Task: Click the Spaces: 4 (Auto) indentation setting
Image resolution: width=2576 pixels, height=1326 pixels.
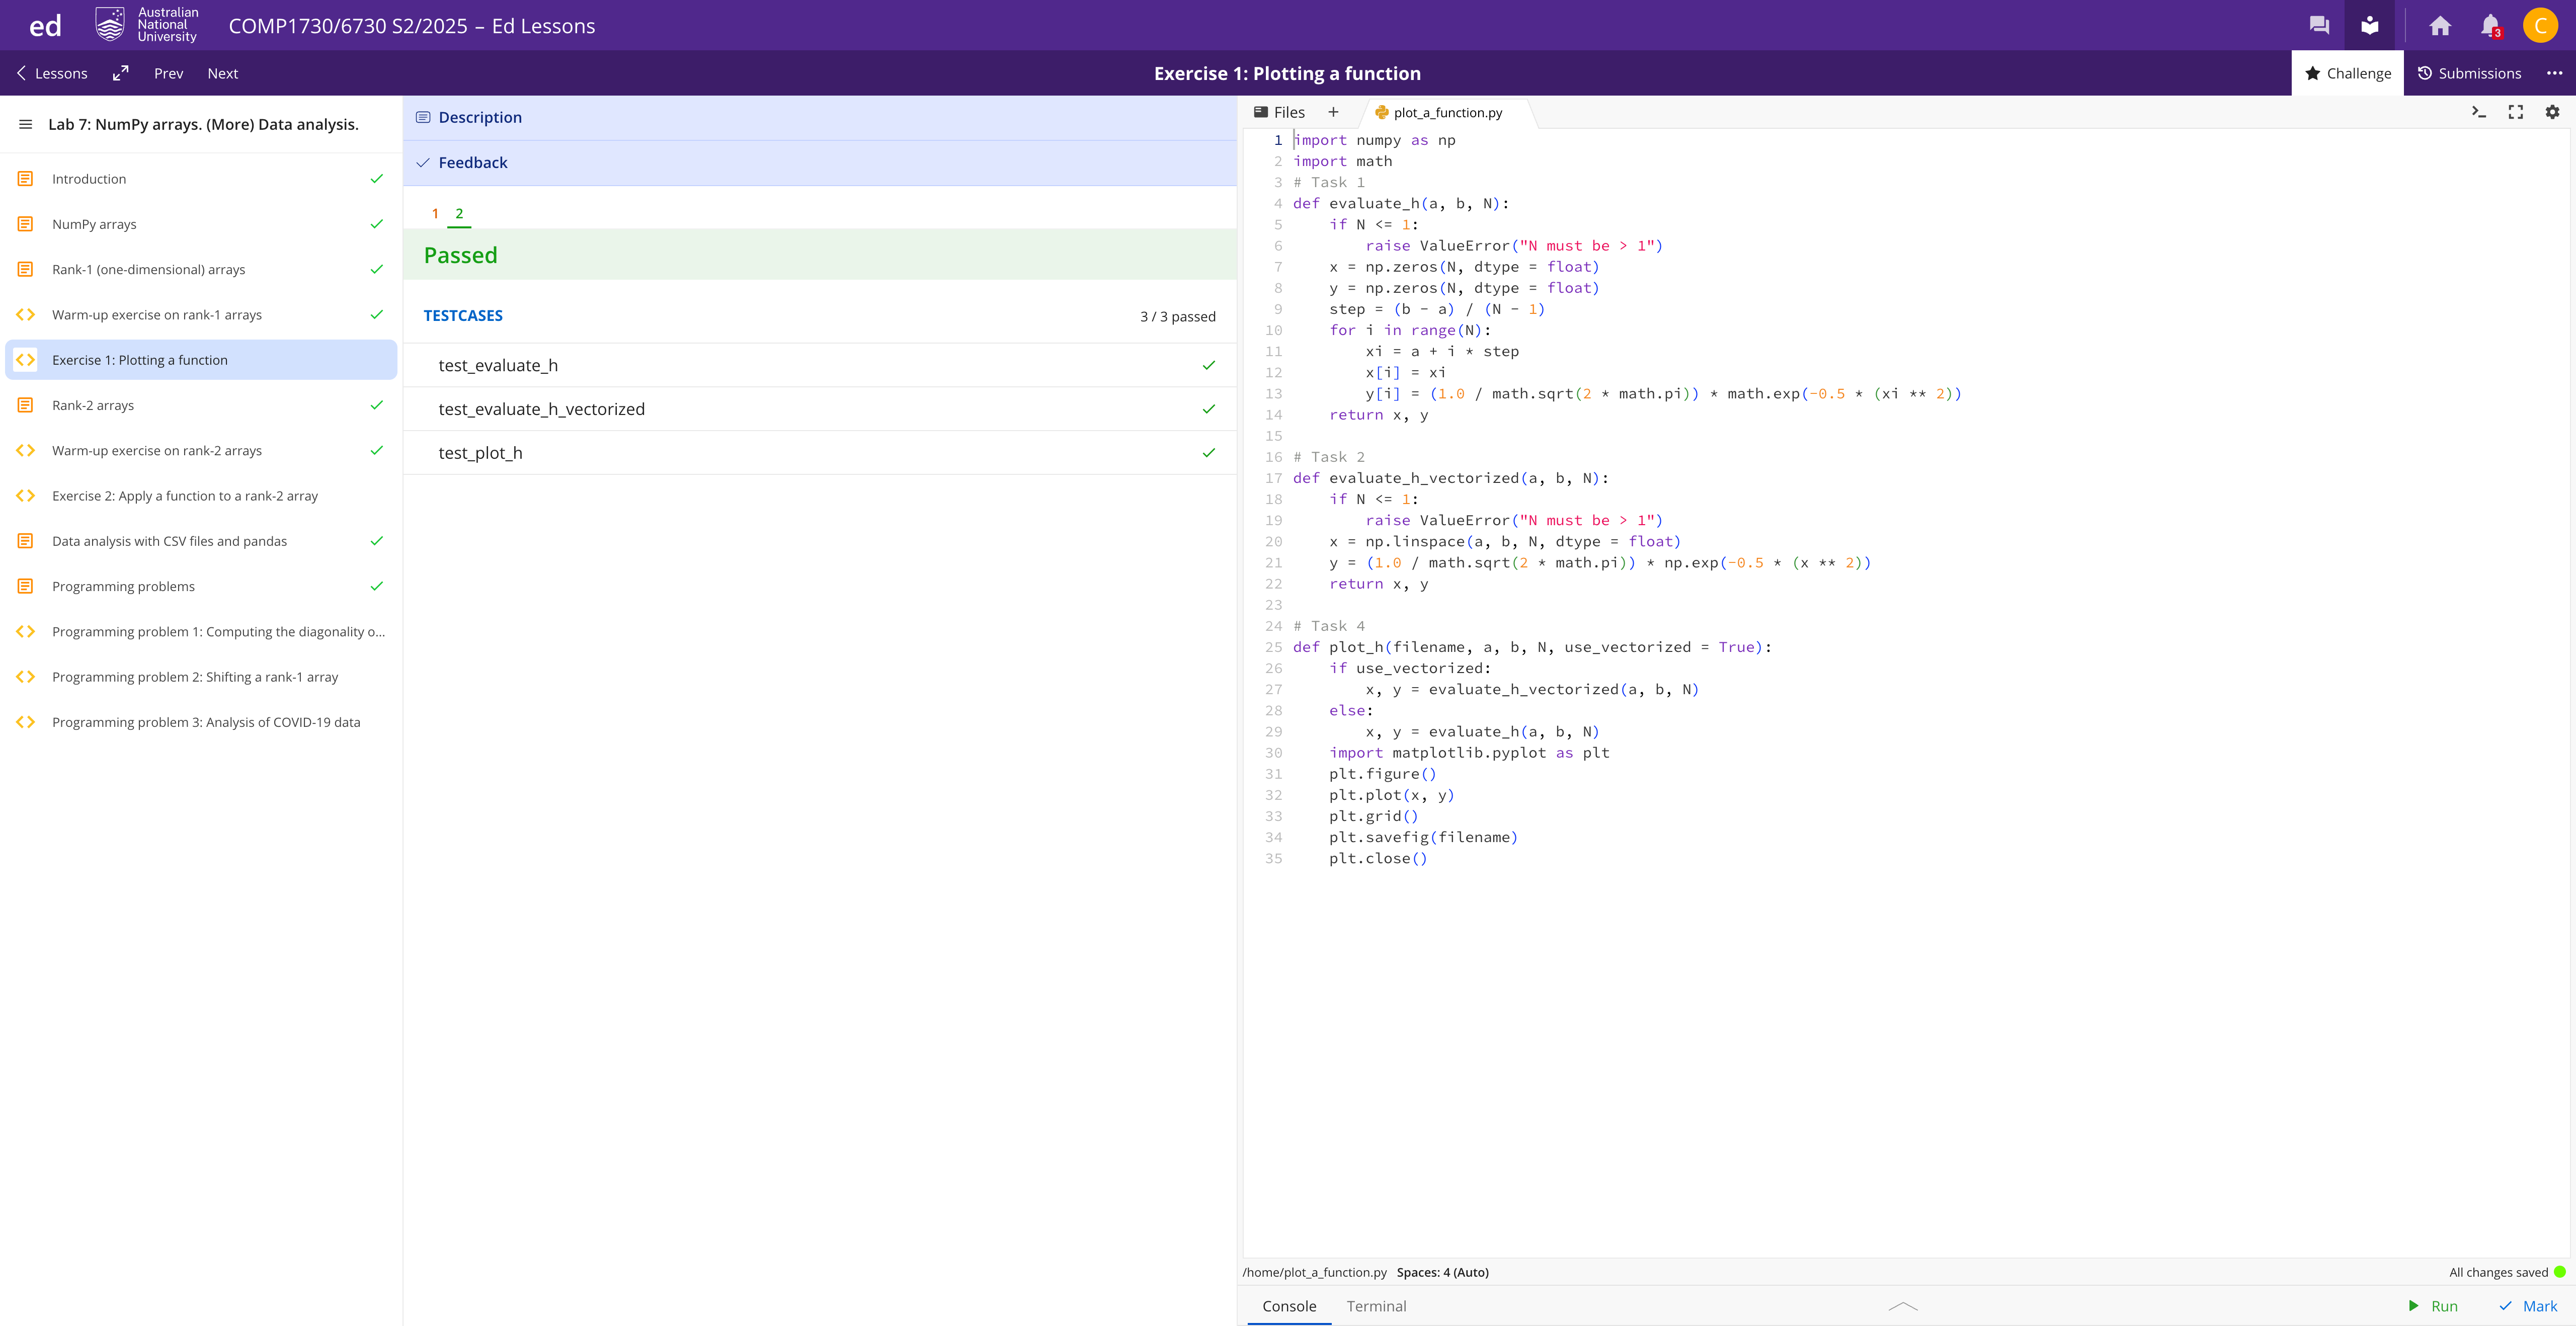Action: [1442, 1272]
